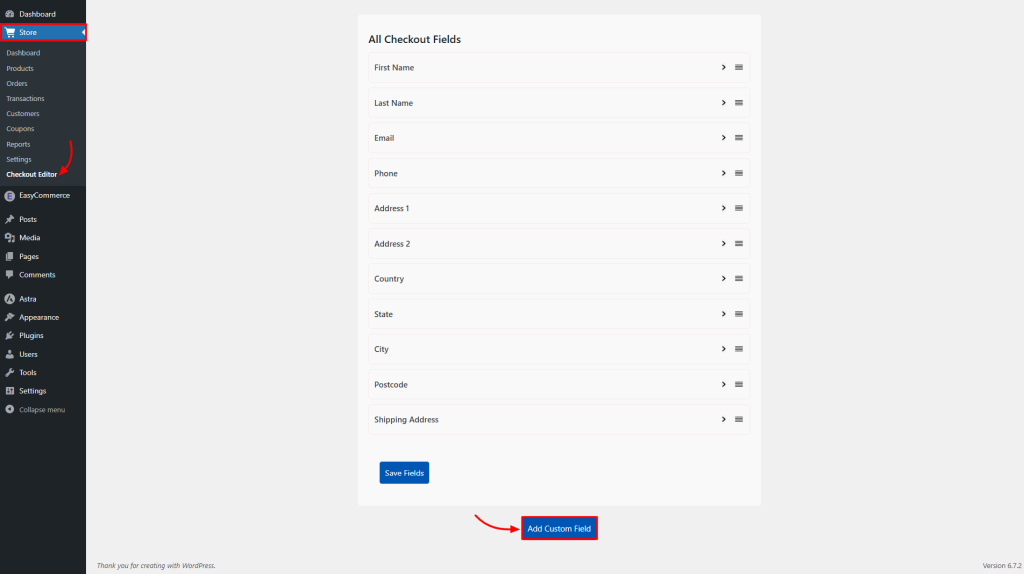1024x574 pixels.
Task: Click the Pages document icon
Action: tap(10, 257)
